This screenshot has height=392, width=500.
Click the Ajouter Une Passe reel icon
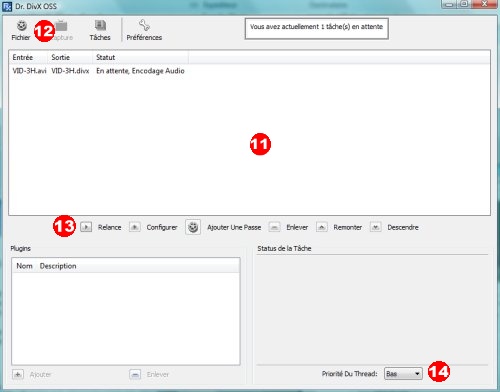193,227
